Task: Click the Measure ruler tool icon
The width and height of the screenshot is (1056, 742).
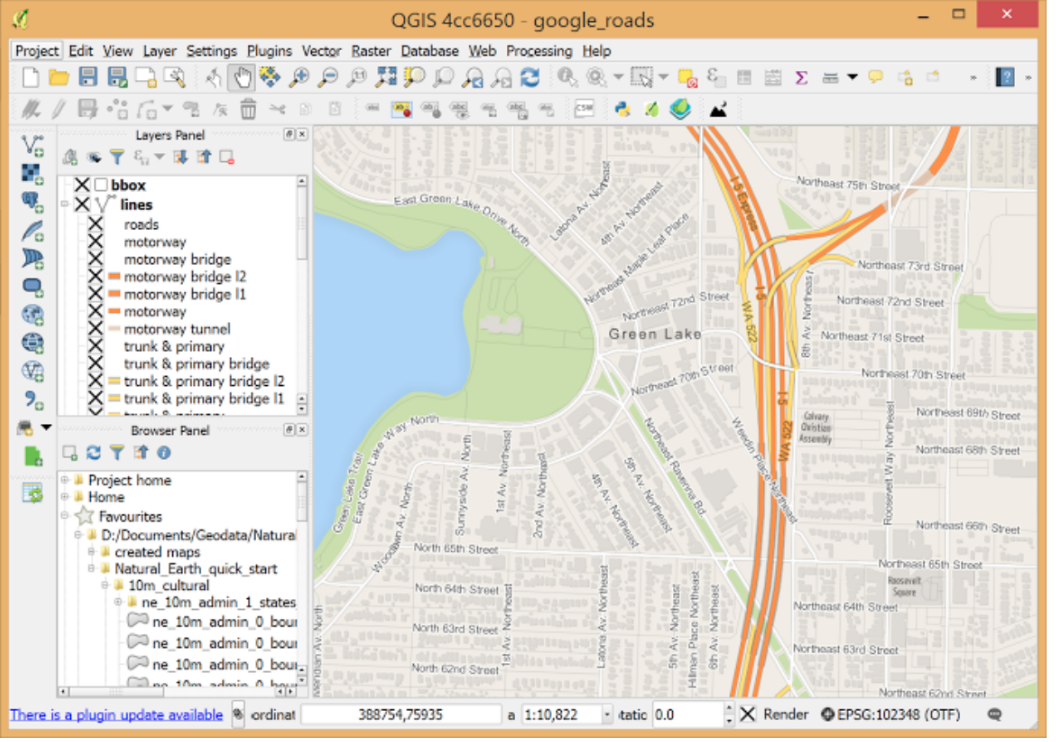Action: (830, 78)
